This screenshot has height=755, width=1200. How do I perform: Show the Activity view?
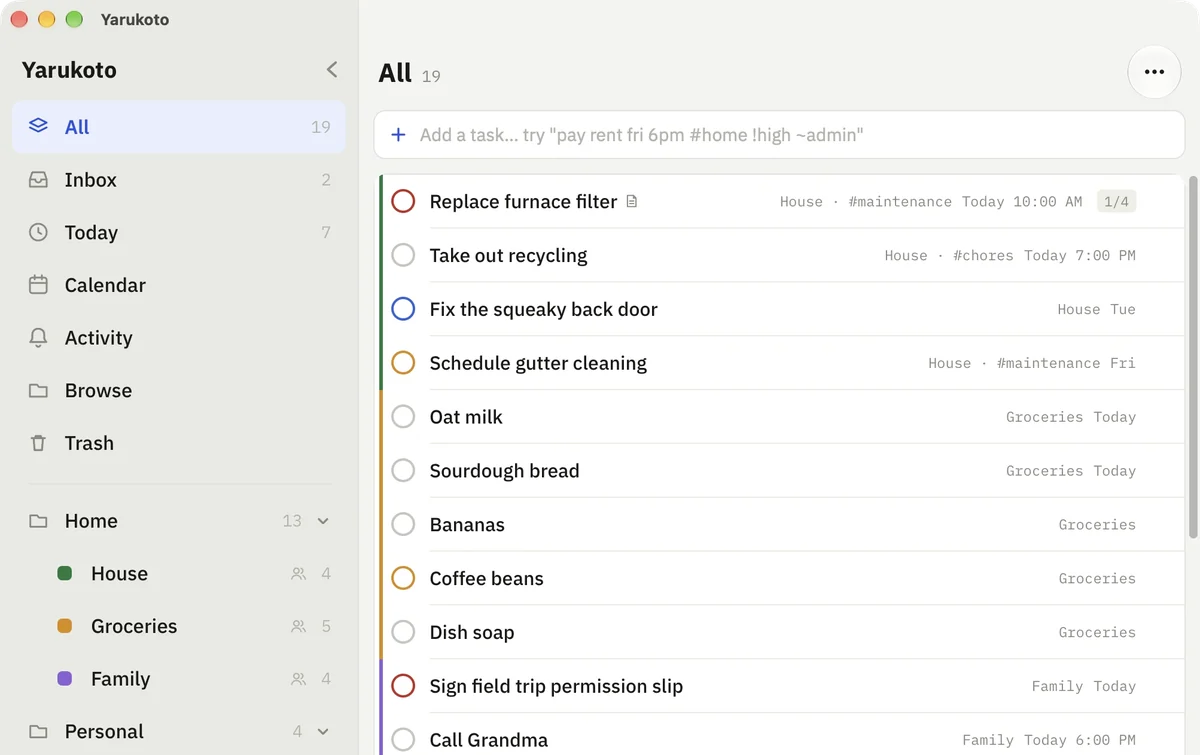179,338
